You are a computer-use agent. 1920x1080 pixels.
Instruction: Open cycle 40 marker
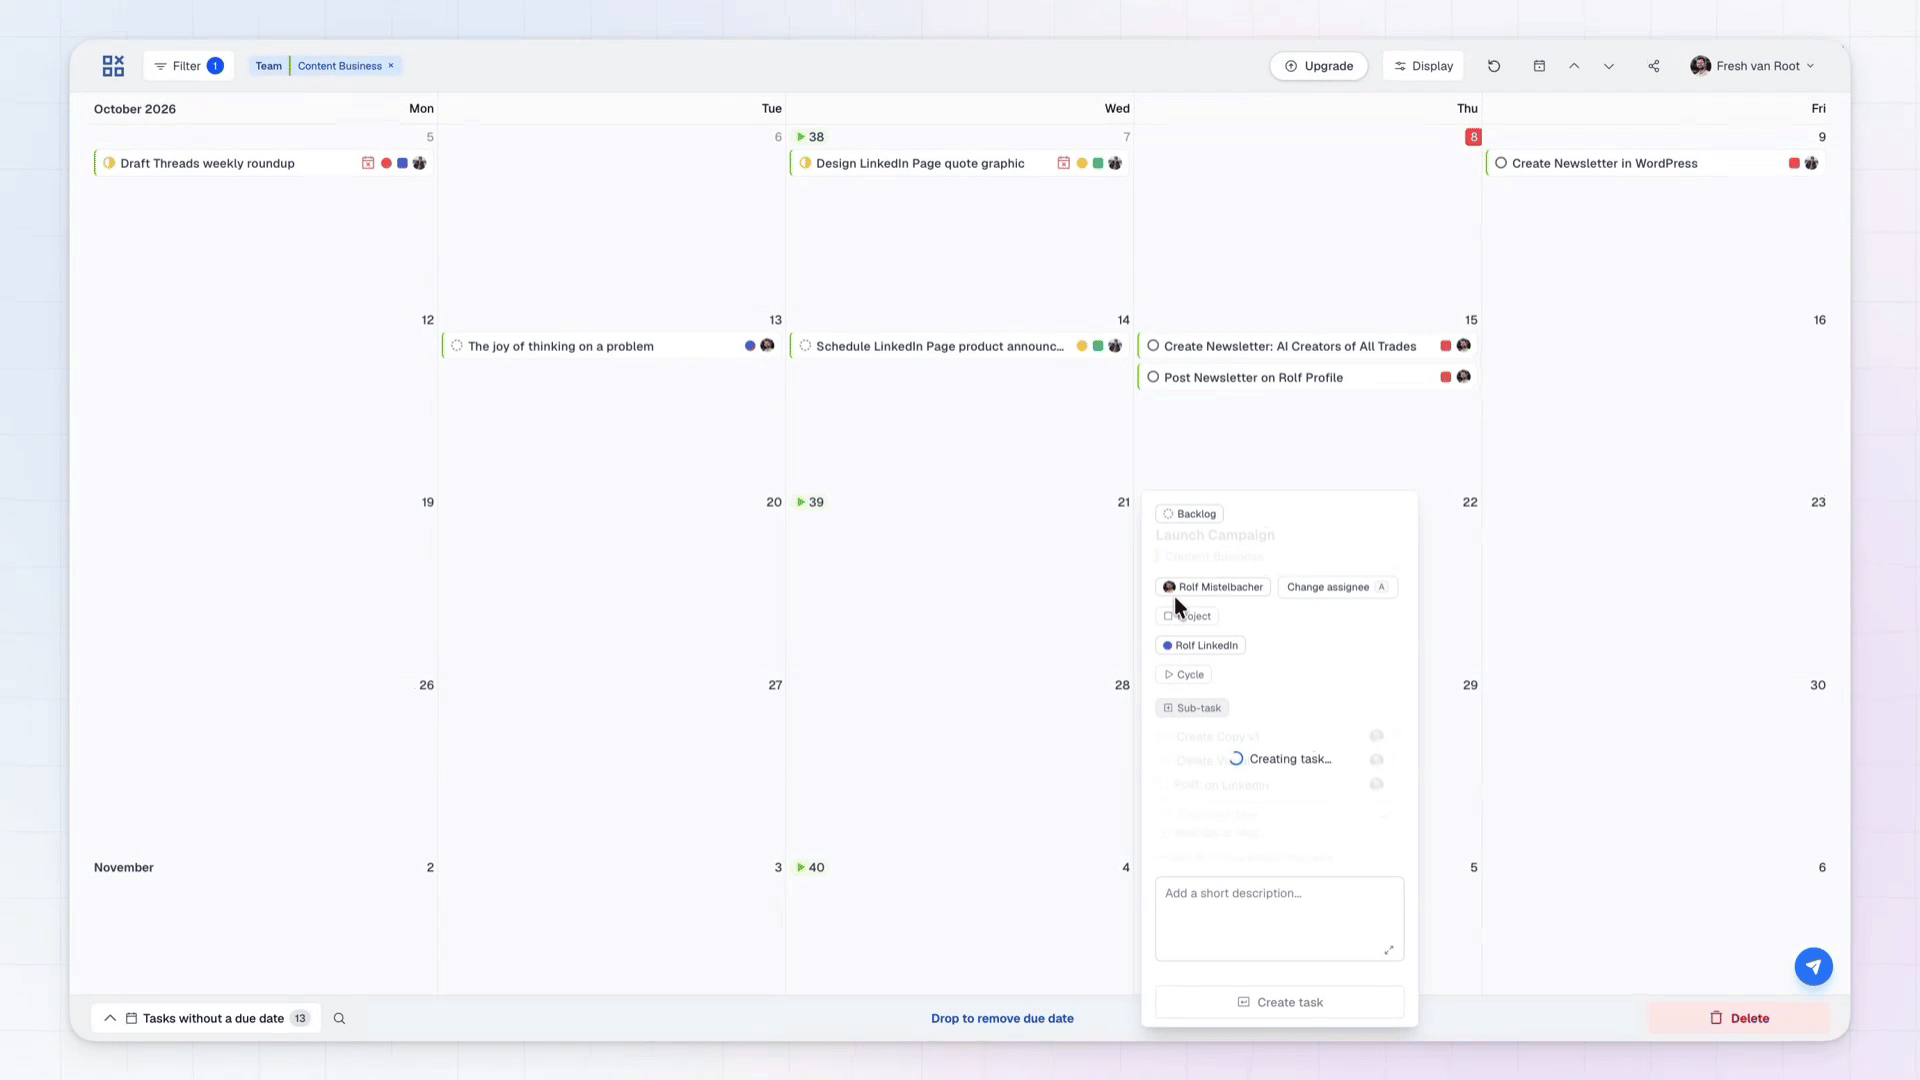click(x=810, y=867)
